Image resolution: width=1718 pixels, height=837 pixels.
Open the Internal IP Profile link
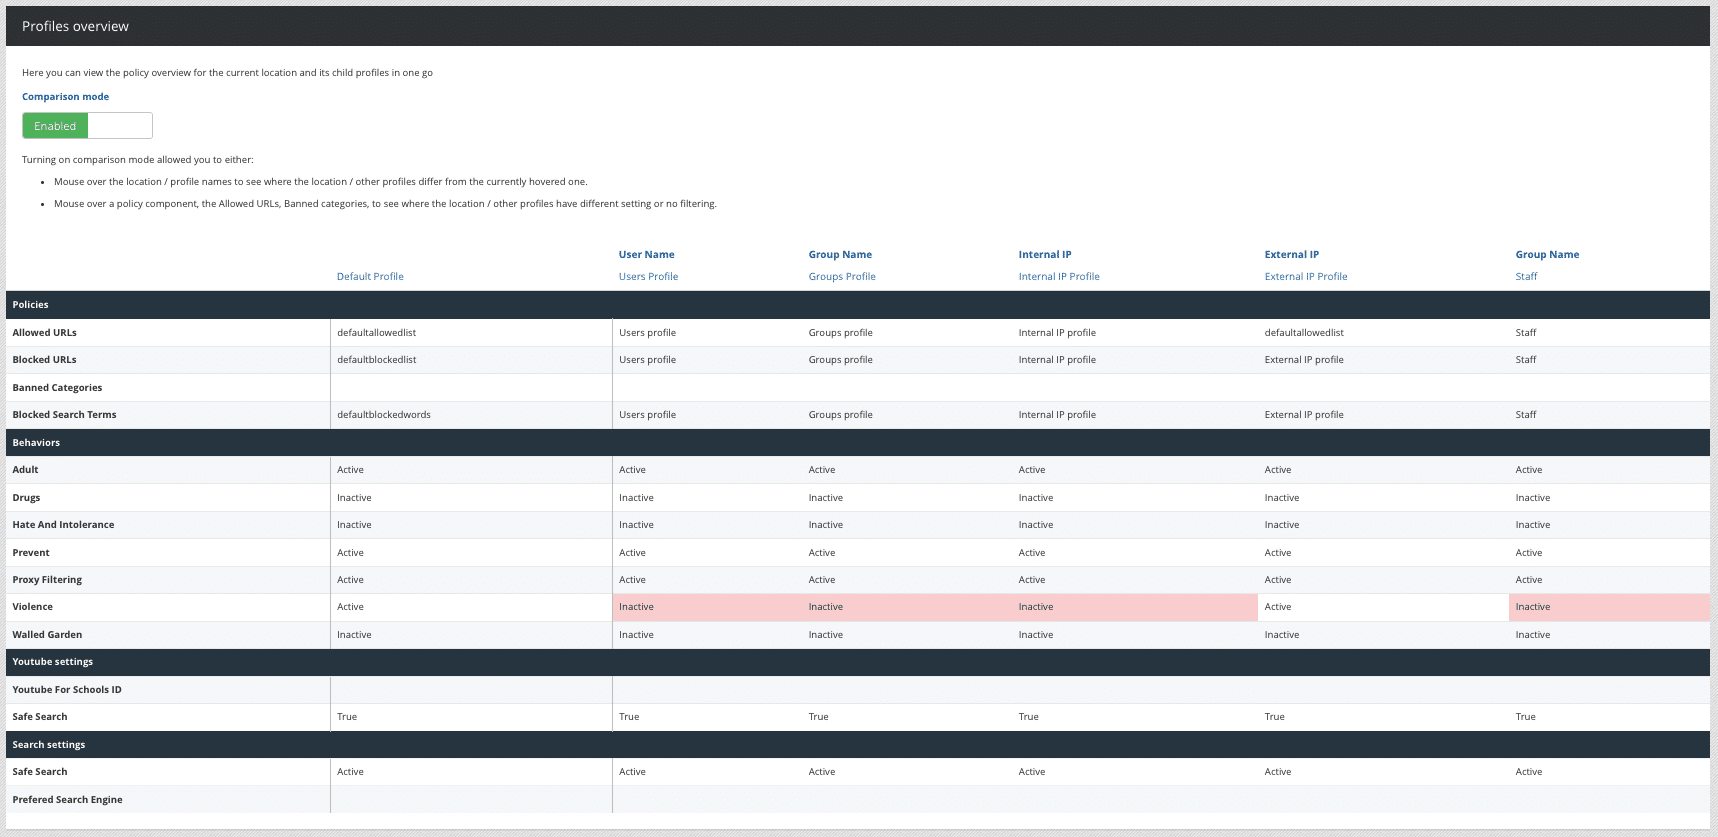pyautogui.click(x=1058, y=277)
